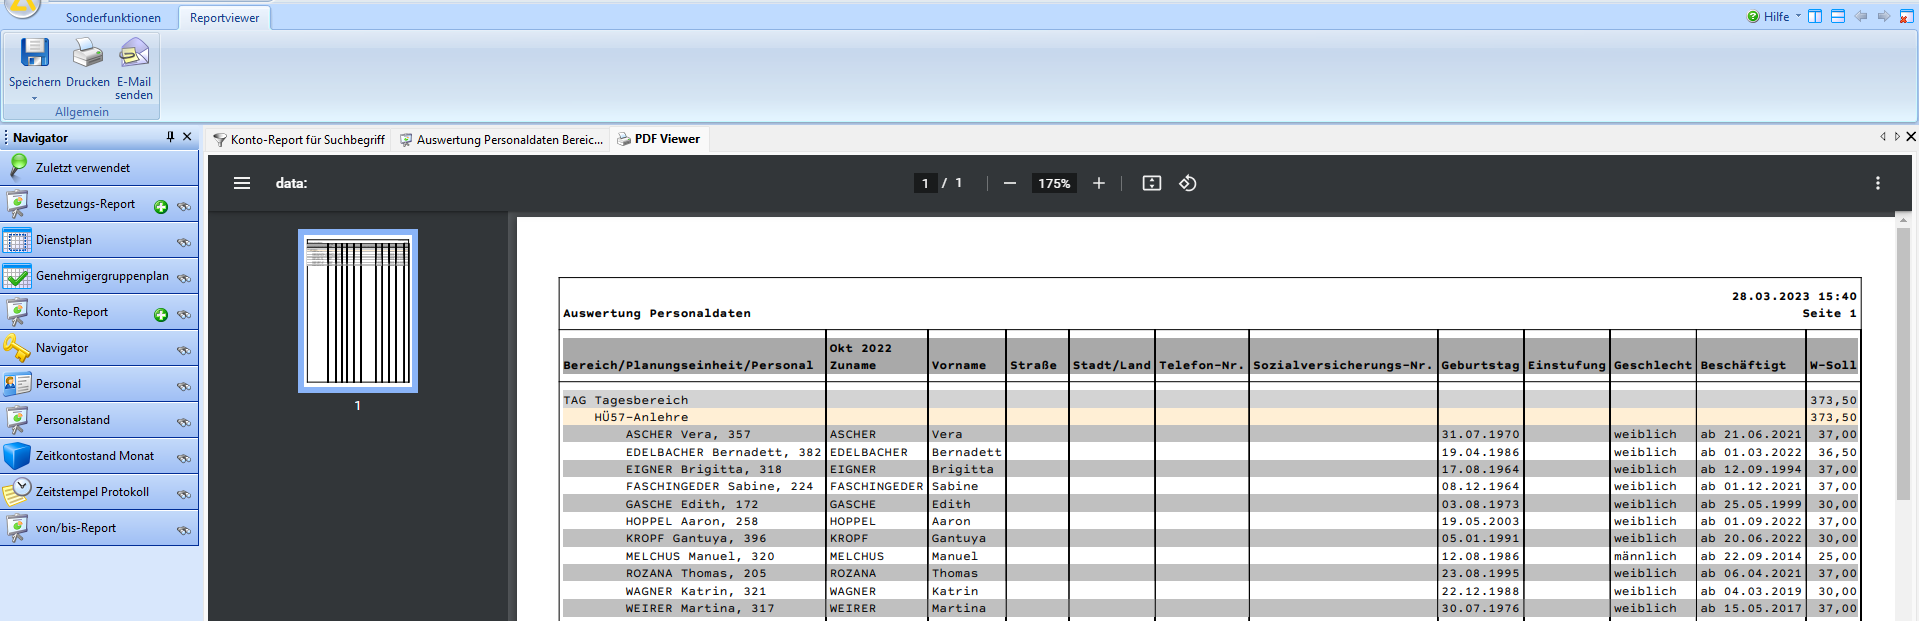Viewport: 1919px width, 621px height.
Task: Toggle visibility eye next to Personalstand
Action: 184,422
